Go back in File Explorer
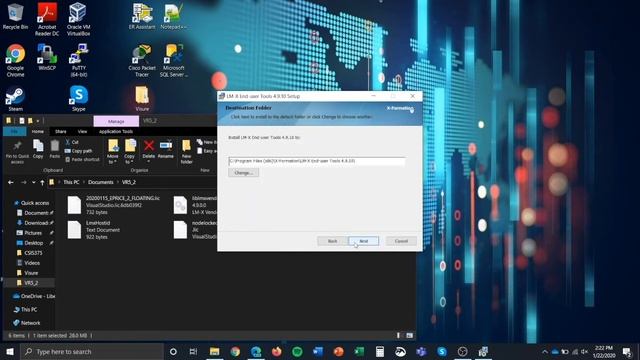This screenshot has height=360, width=640. (x=11, y=182)
